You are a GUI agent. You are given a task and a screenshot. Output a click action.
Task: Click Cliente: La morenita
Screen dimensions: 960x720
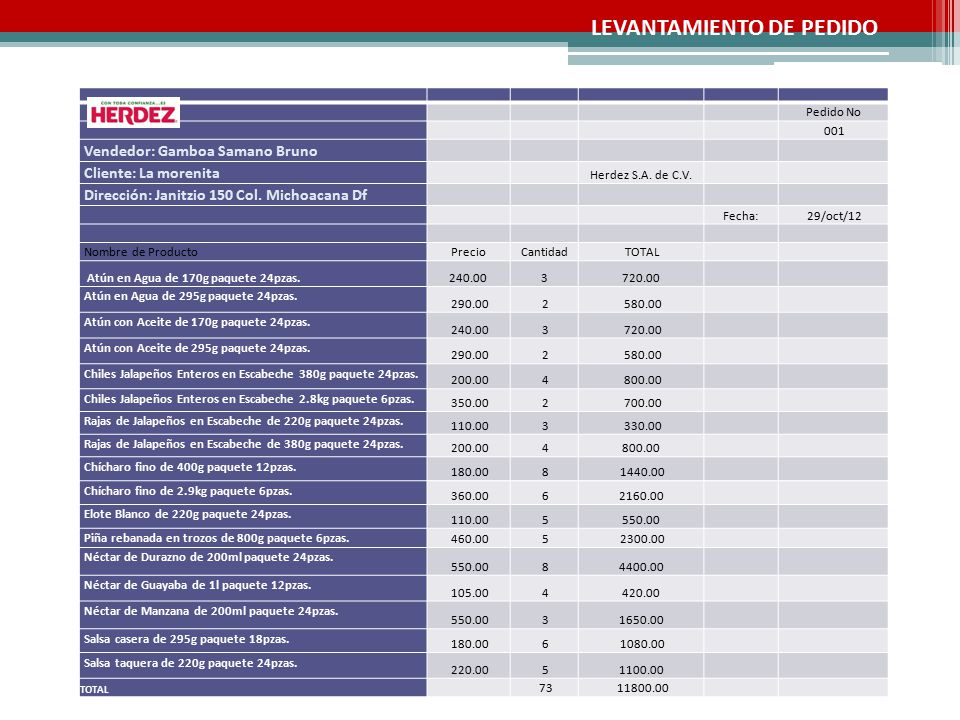(x=152, y=173)
